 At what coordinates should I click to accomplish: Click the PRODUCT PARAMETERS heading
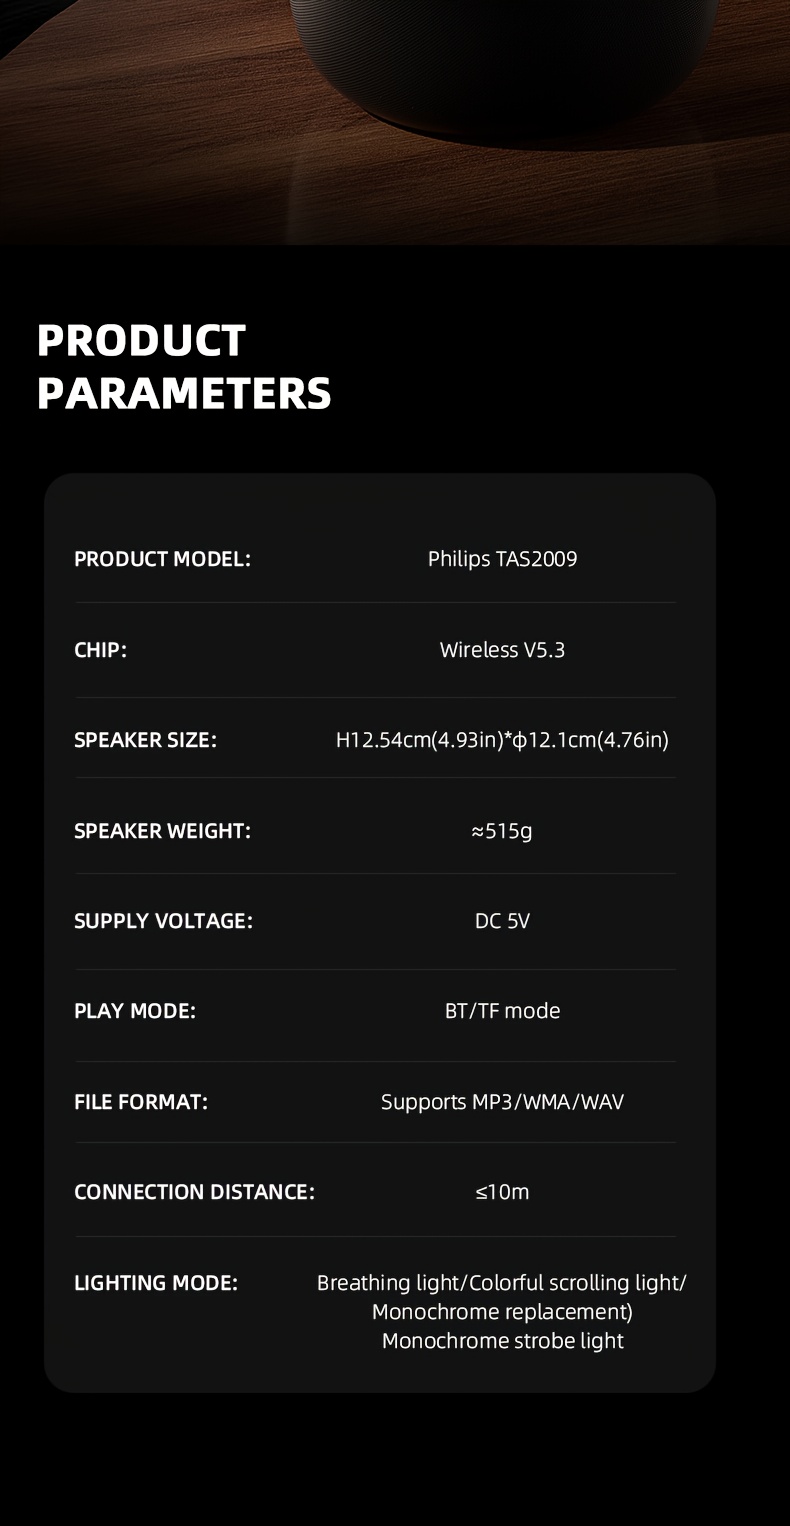183,367
